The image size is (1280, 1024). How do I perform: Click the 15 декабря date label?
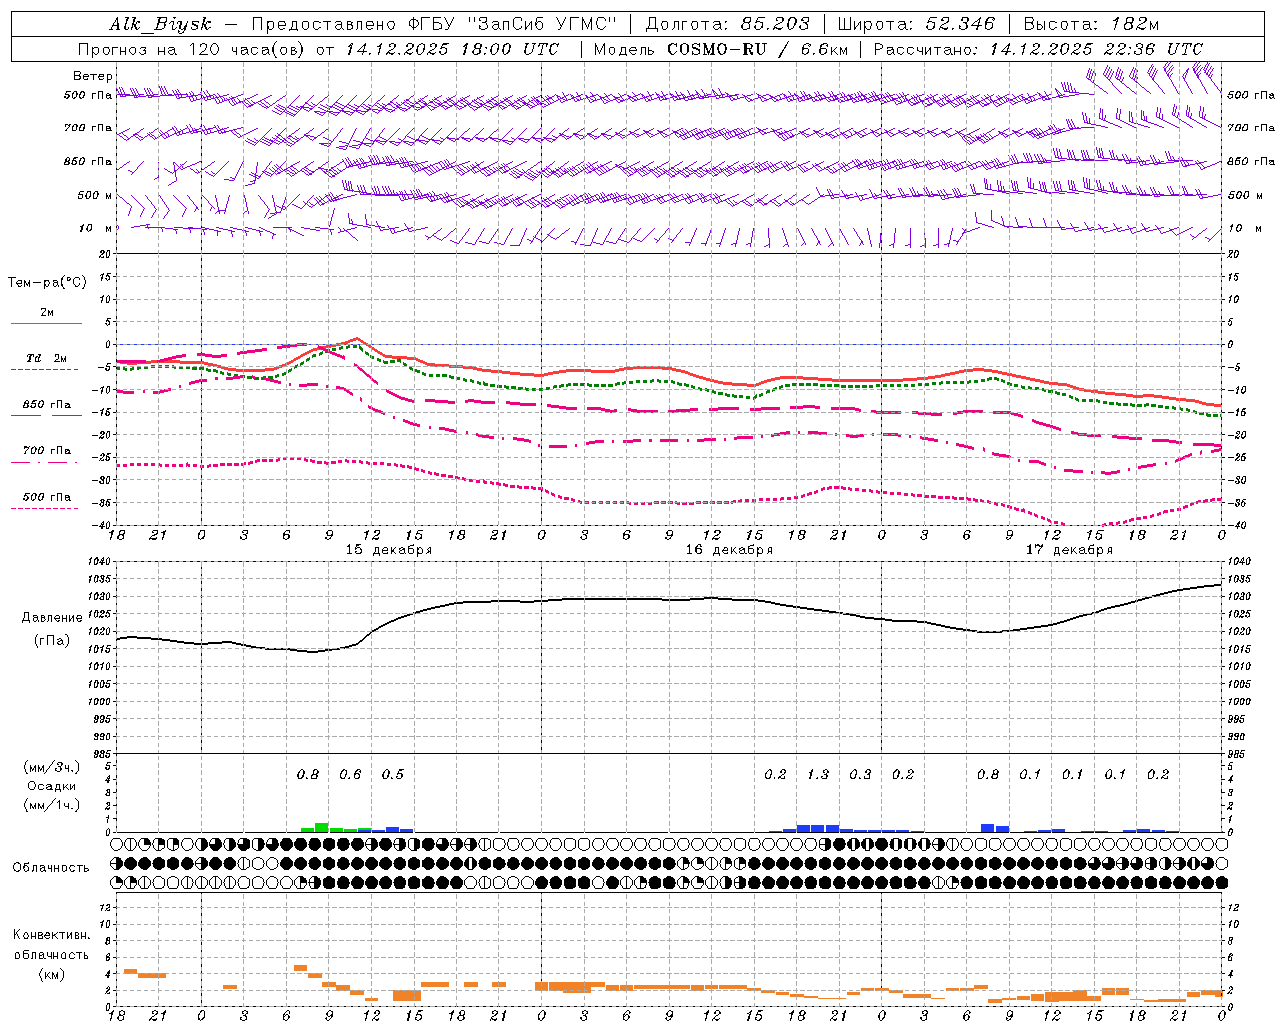coord(389,550)
